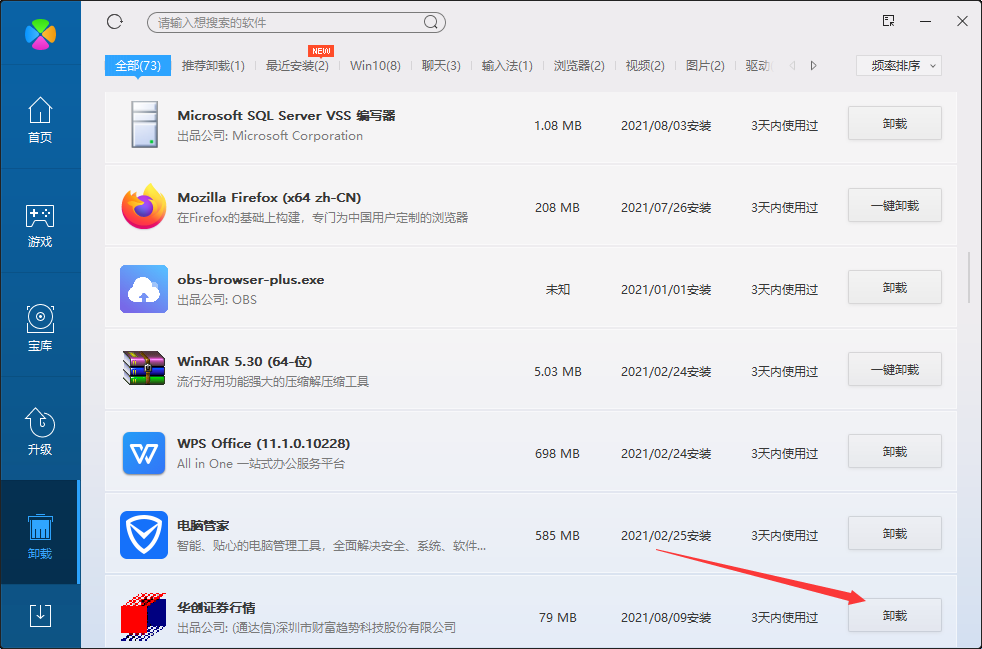
Task: Click the obs-browser-plus cloud icon
Action: click(144, 289)
